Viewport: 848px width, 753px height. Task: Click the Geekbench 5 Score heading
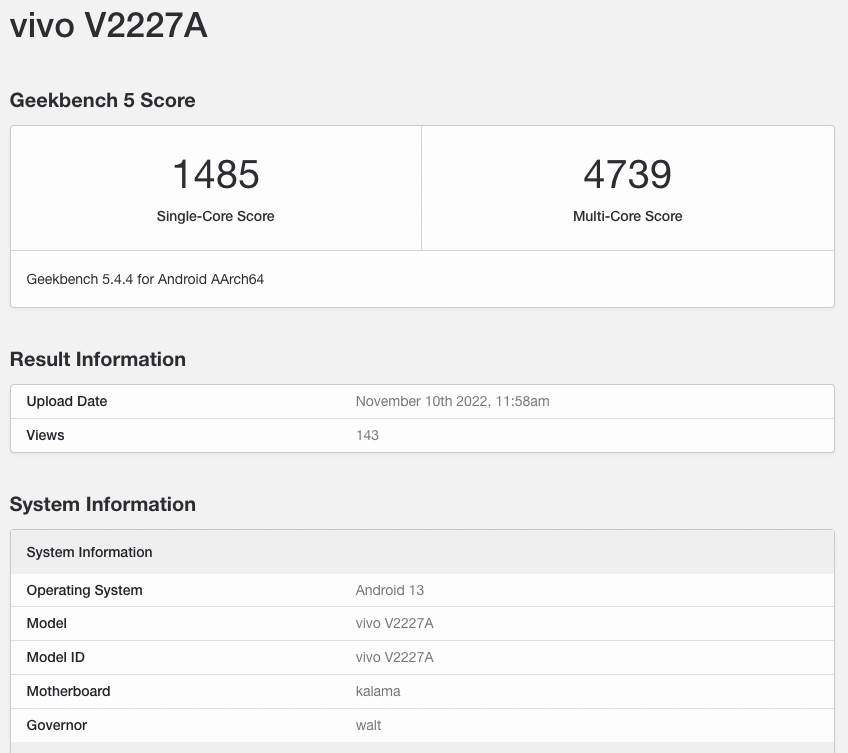102,100
